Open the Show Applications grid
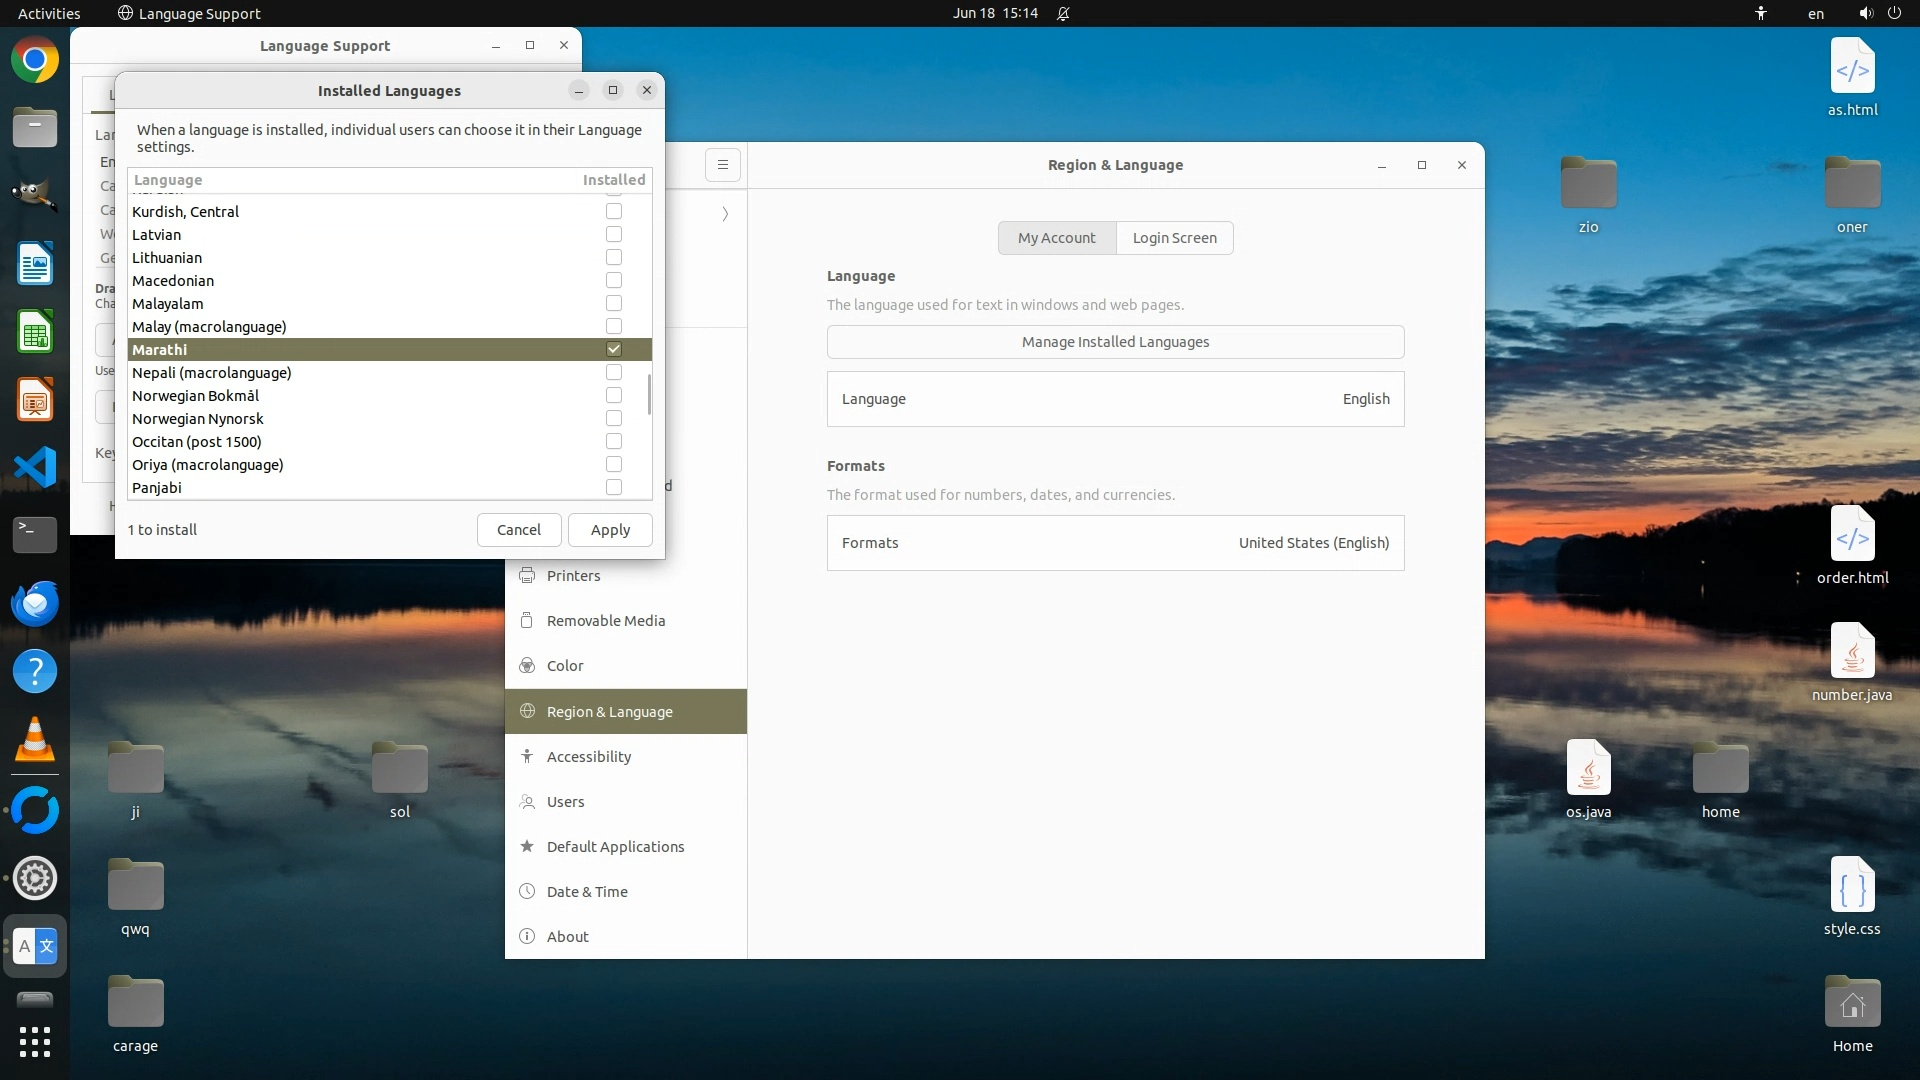The width and height of the screenshot is (1920, 1080). pyautogui.click(x=35, y=1042)
